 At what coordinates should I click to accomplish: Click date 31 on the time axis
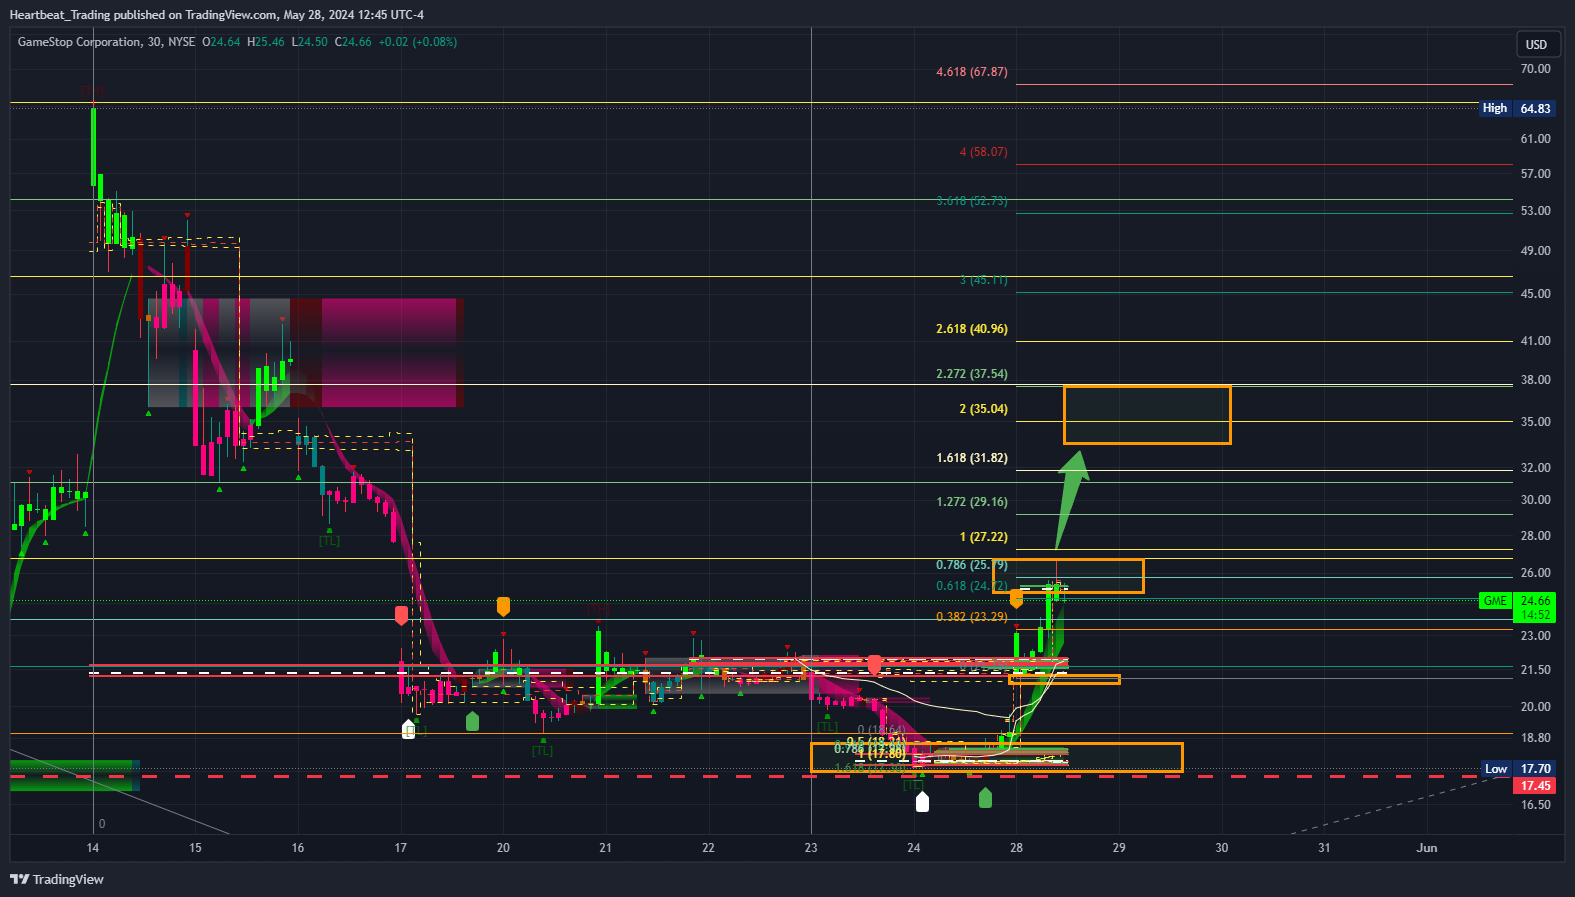click(x=1324, y=848)
